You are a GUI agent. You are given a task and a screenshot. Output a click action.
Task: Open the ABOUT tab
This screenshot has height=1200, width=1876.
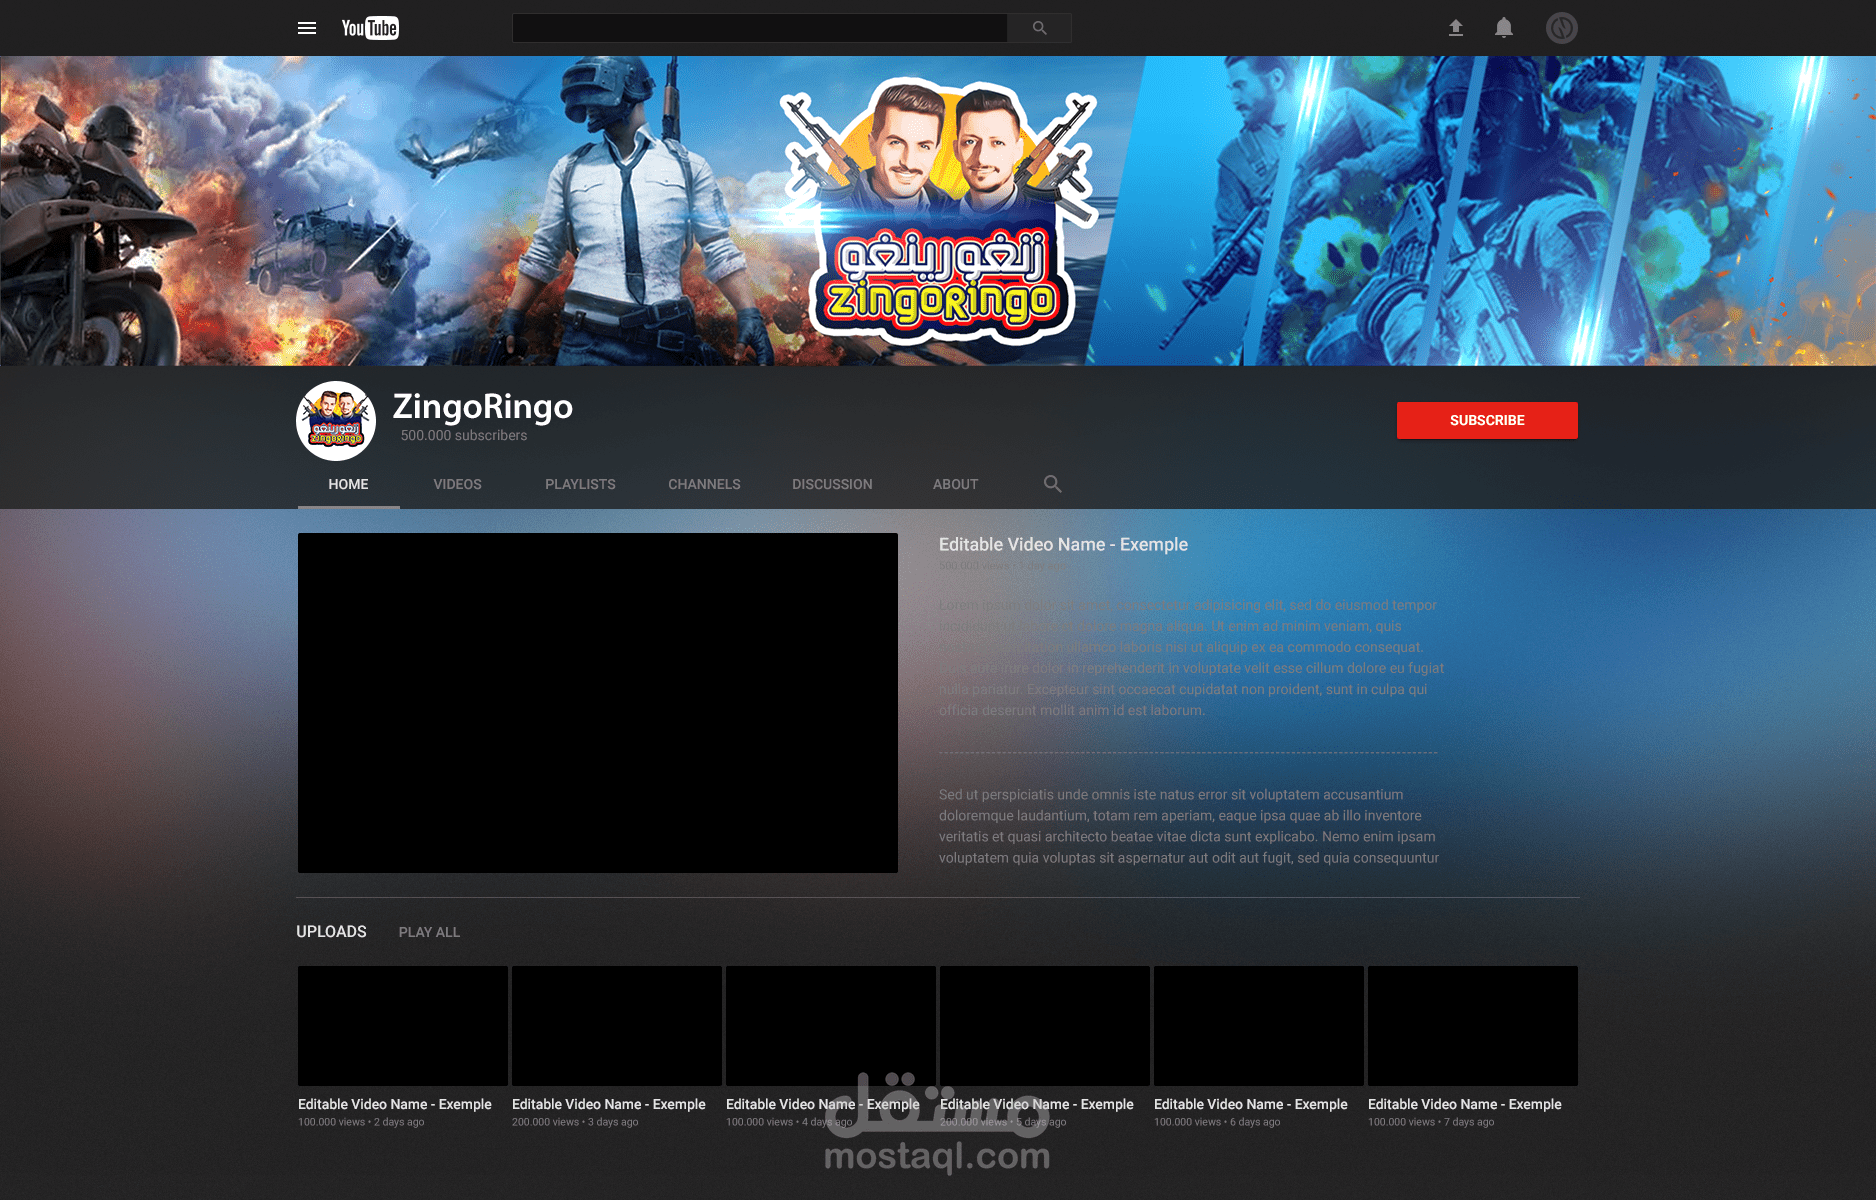point(955,484)
